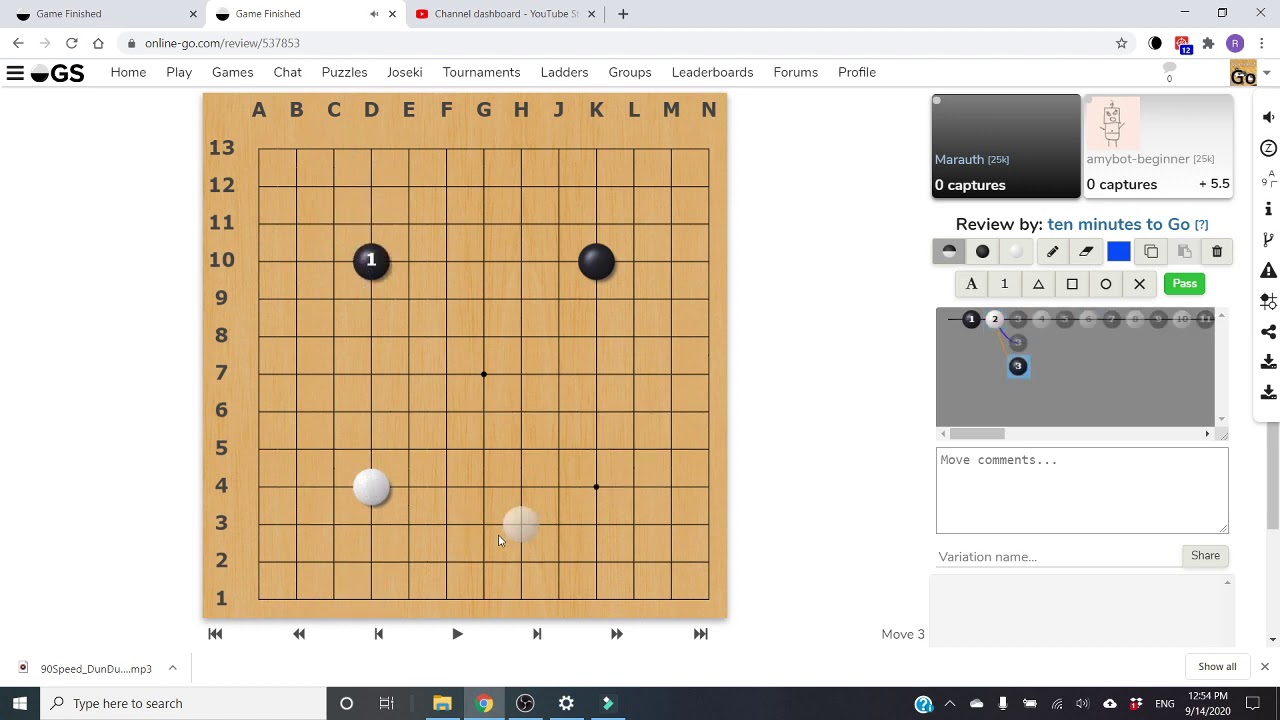Click the green Pass button

point(1184,284)
